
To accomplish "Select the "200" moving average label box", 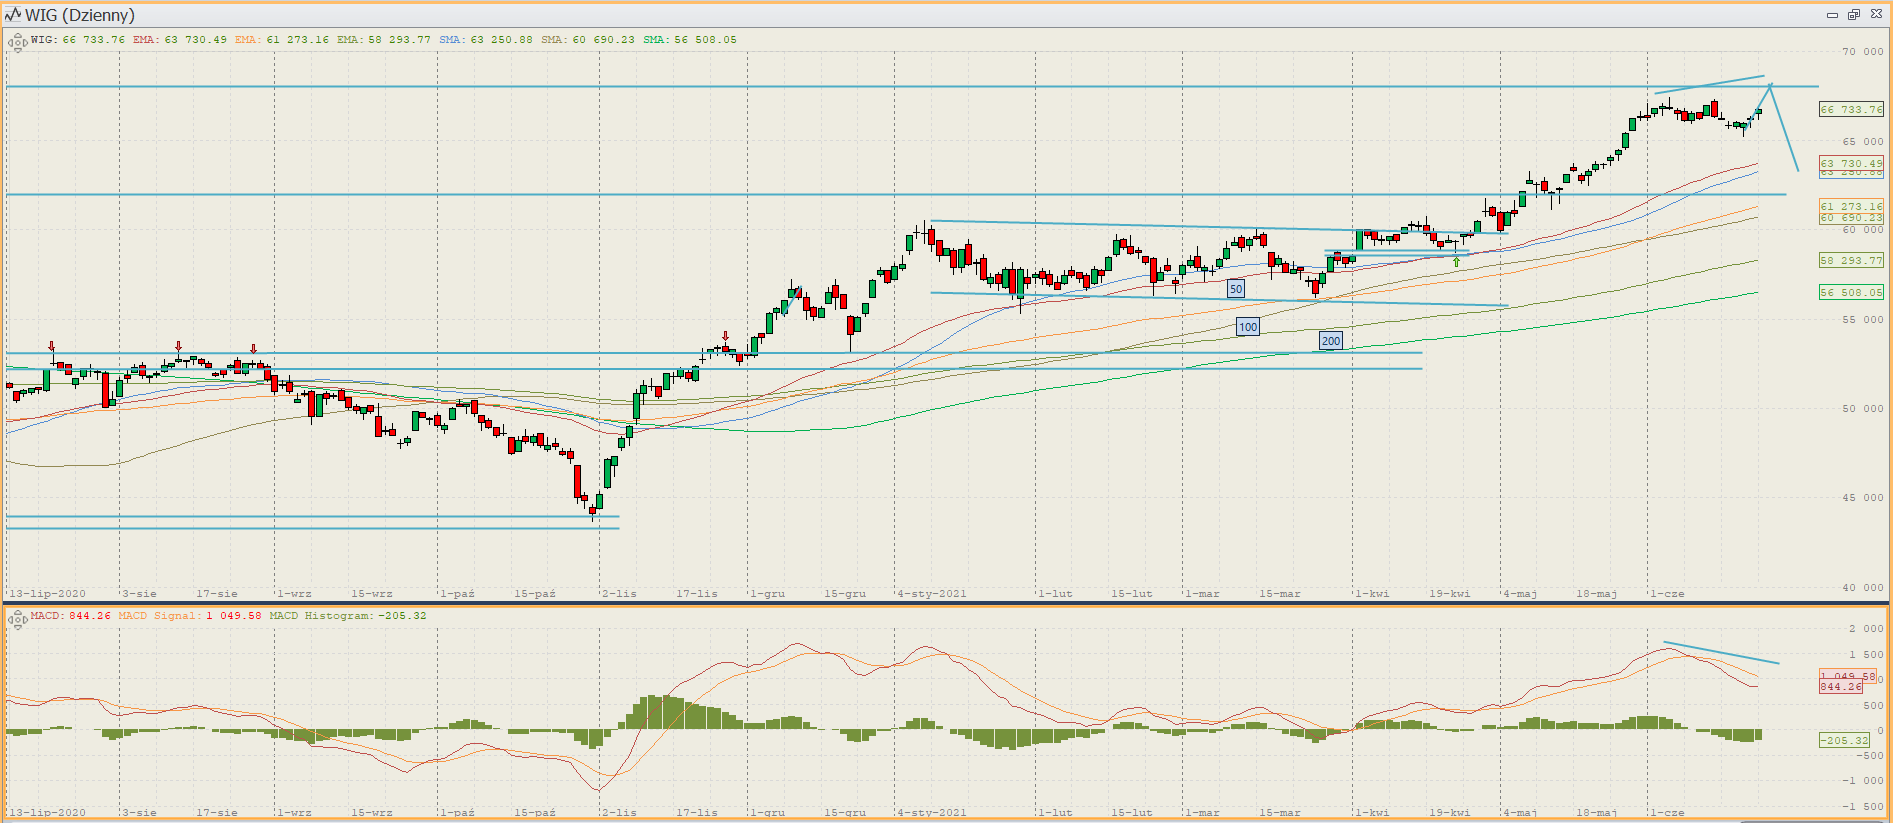I will pyautogui.click(x=1331, y=341).
